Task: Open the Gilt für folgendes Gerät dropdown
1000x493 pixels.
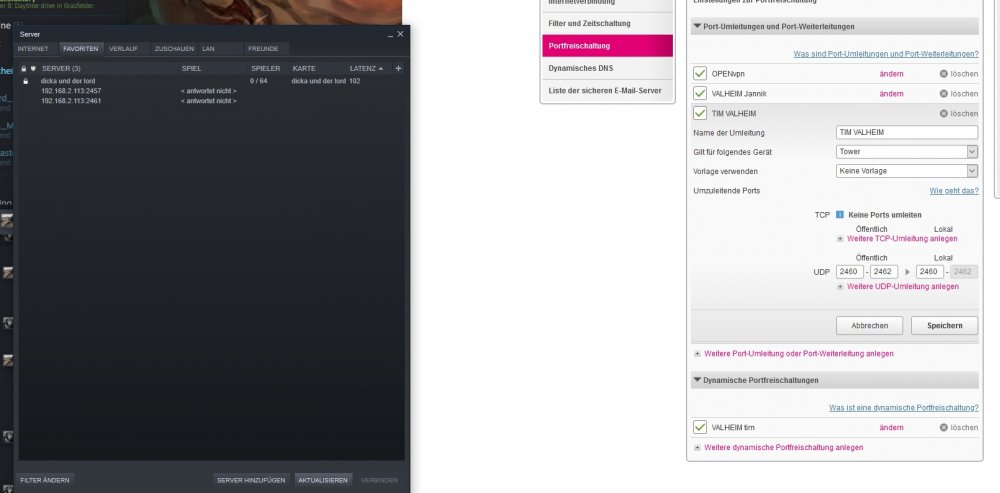Action: [x=907, y=152]
